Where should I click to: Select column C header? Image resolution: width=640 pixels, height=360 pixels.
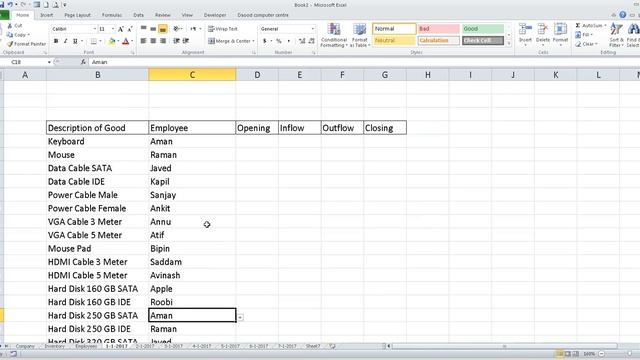pos(192,75)
